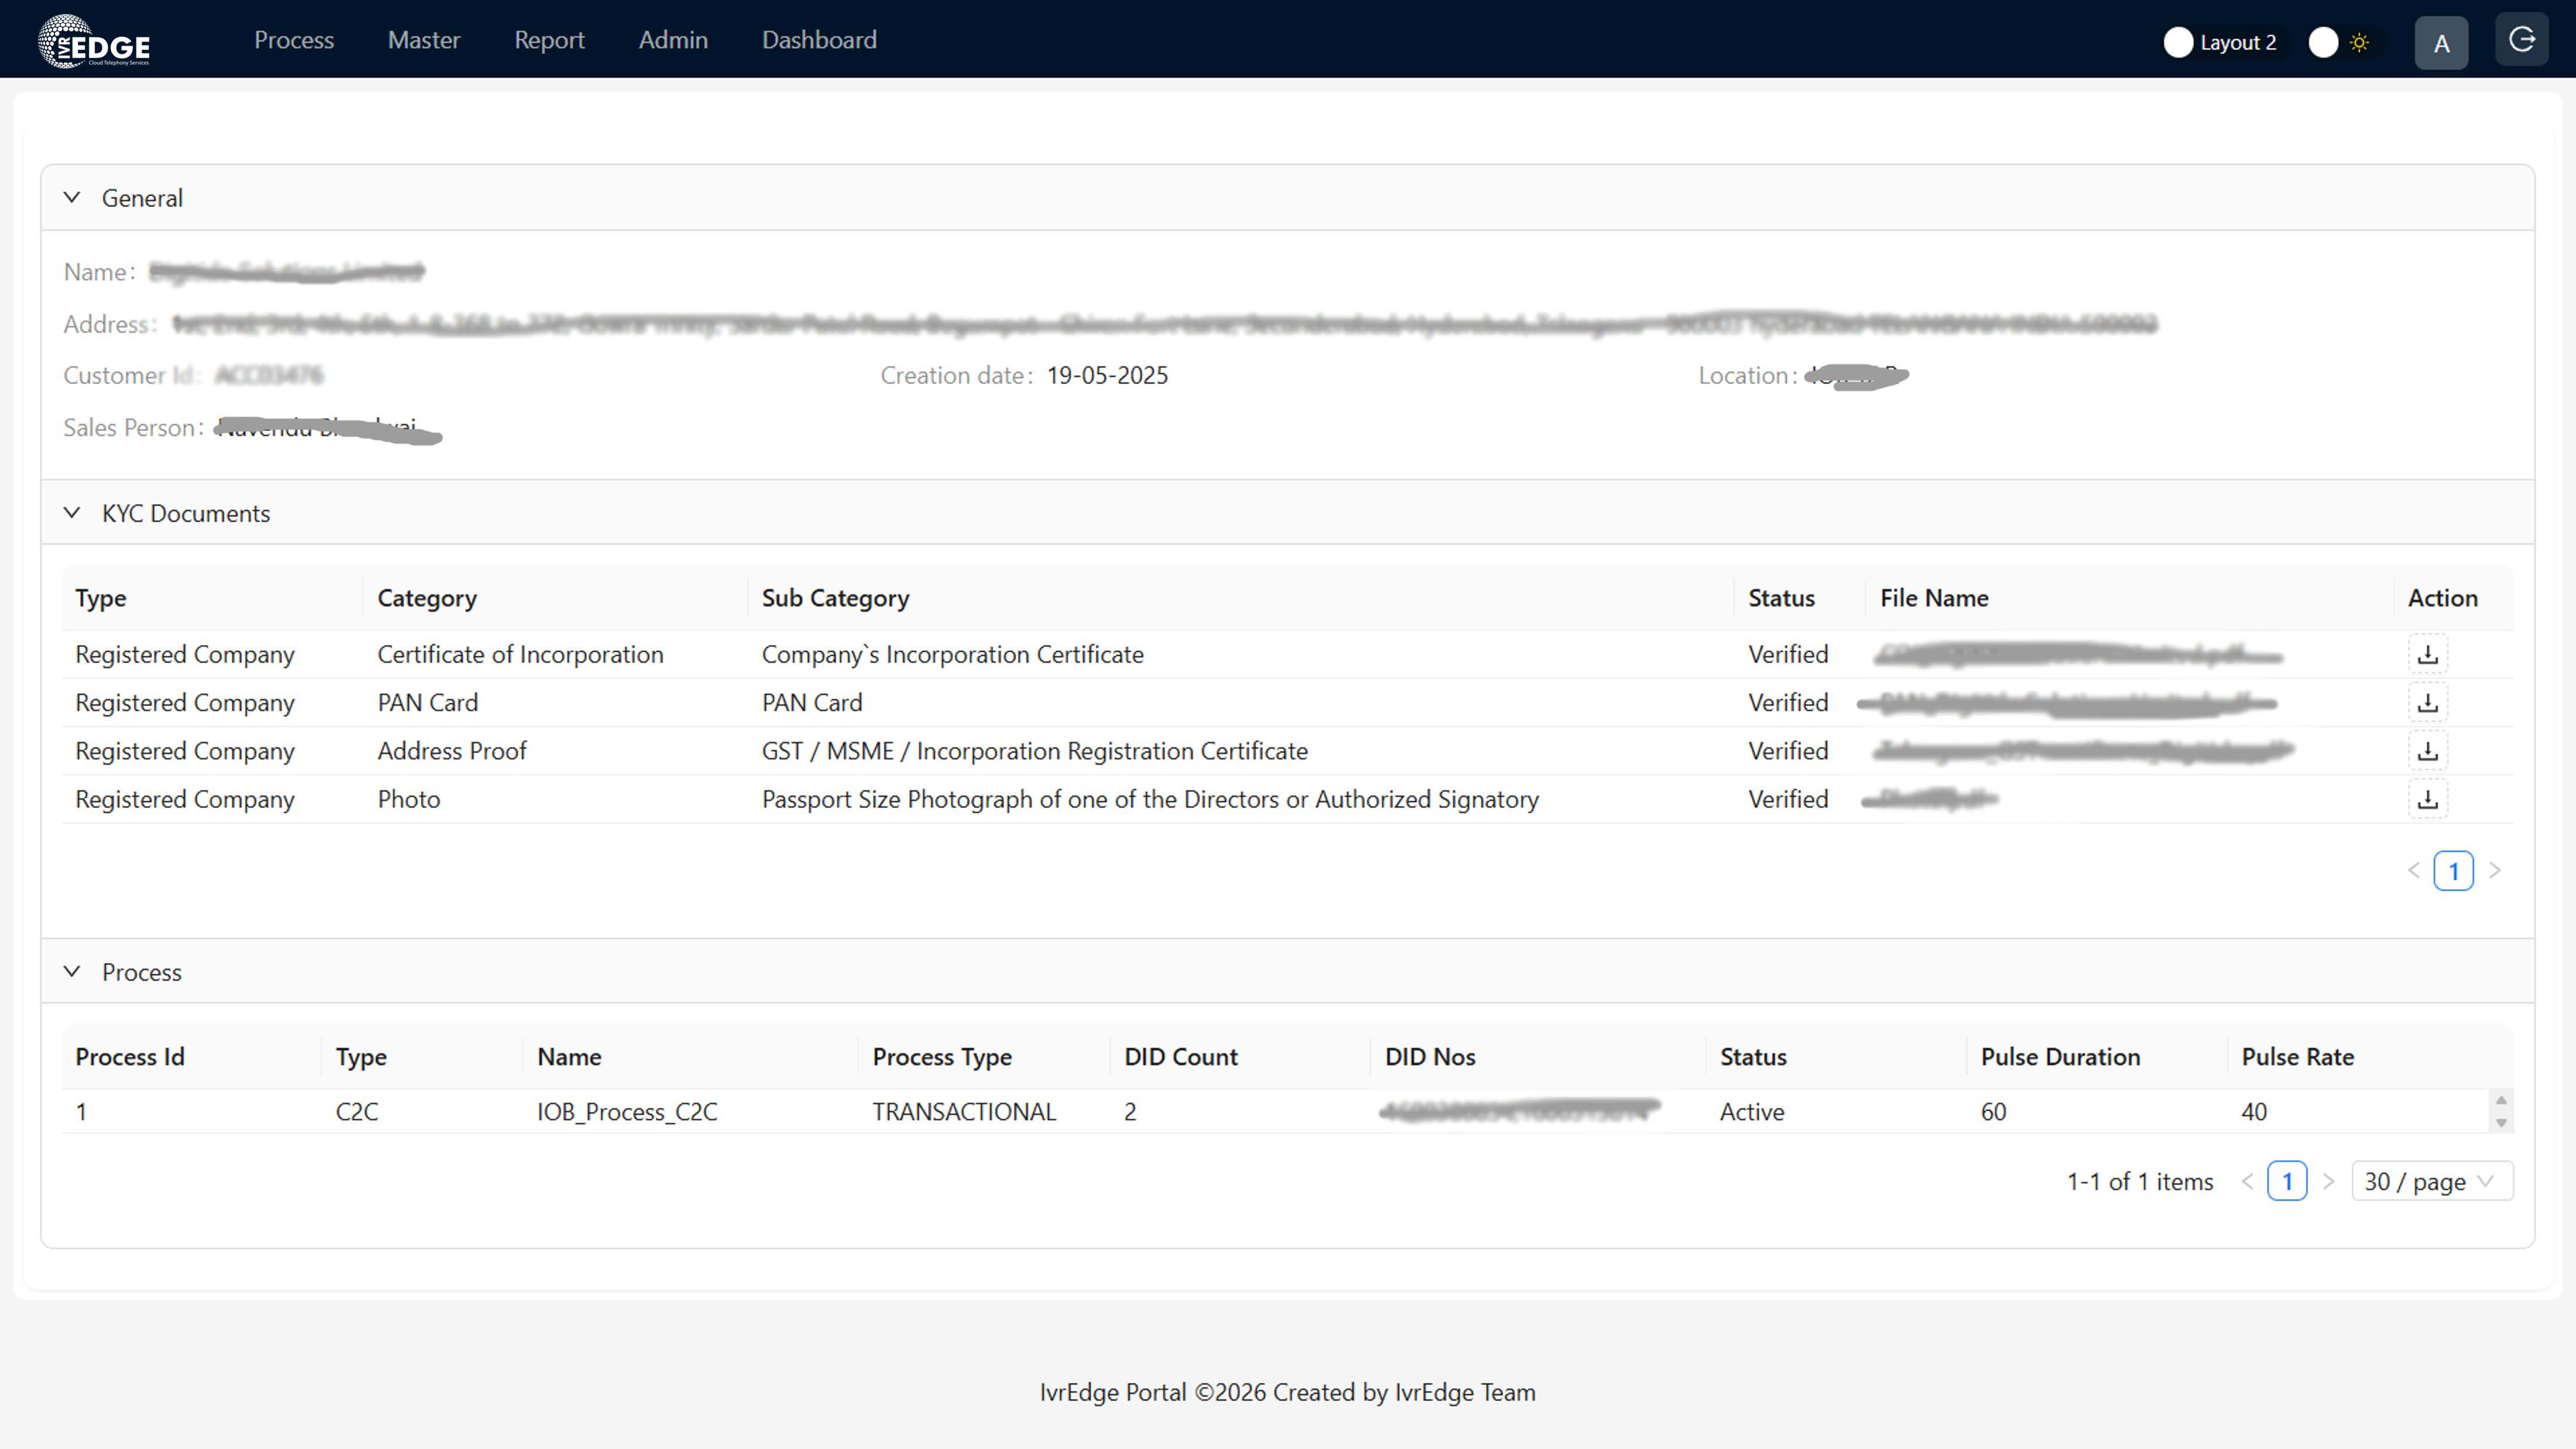Collapse the KYC Documents section
Image resolution: width=2576 pixels, height=1449 pixels.
[72, 512]
